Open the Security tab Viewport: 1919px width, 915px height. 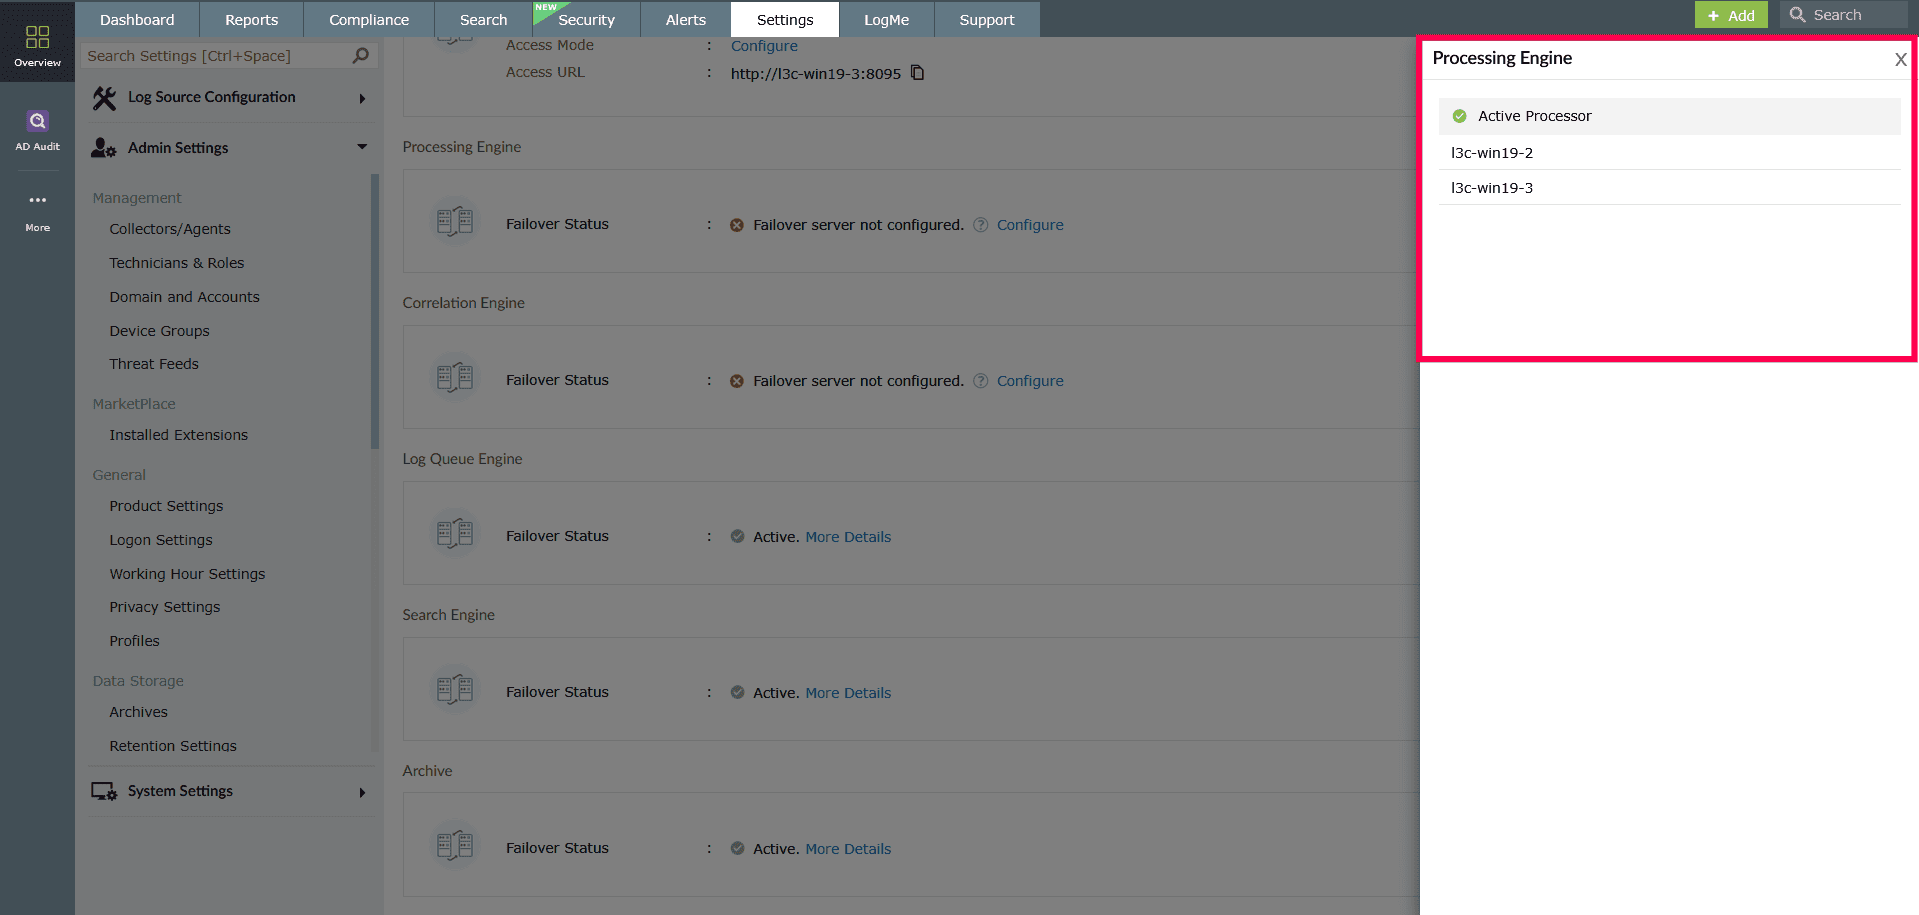(x=587, y=20)
